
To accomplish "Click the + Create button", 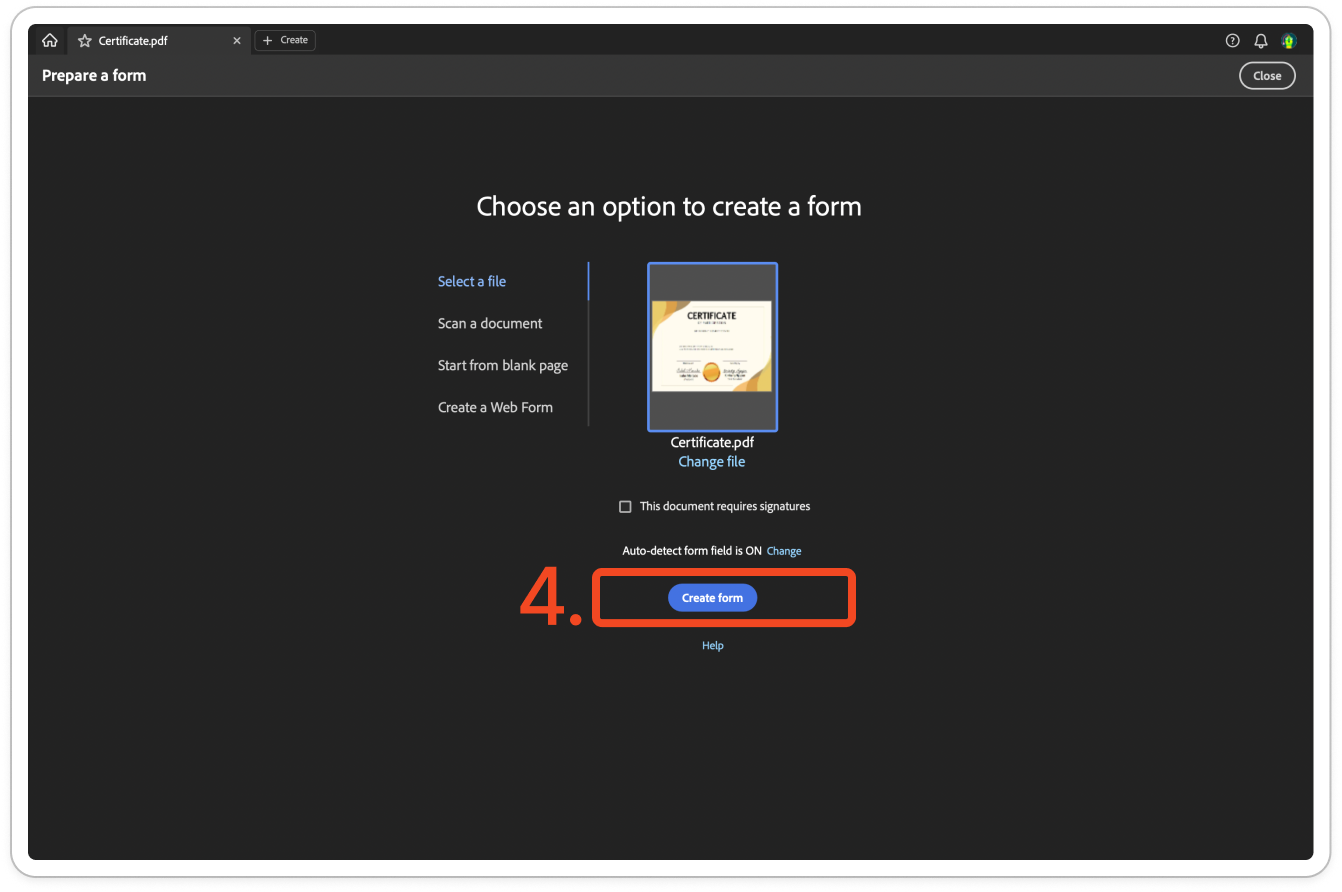I will [285, 40].
